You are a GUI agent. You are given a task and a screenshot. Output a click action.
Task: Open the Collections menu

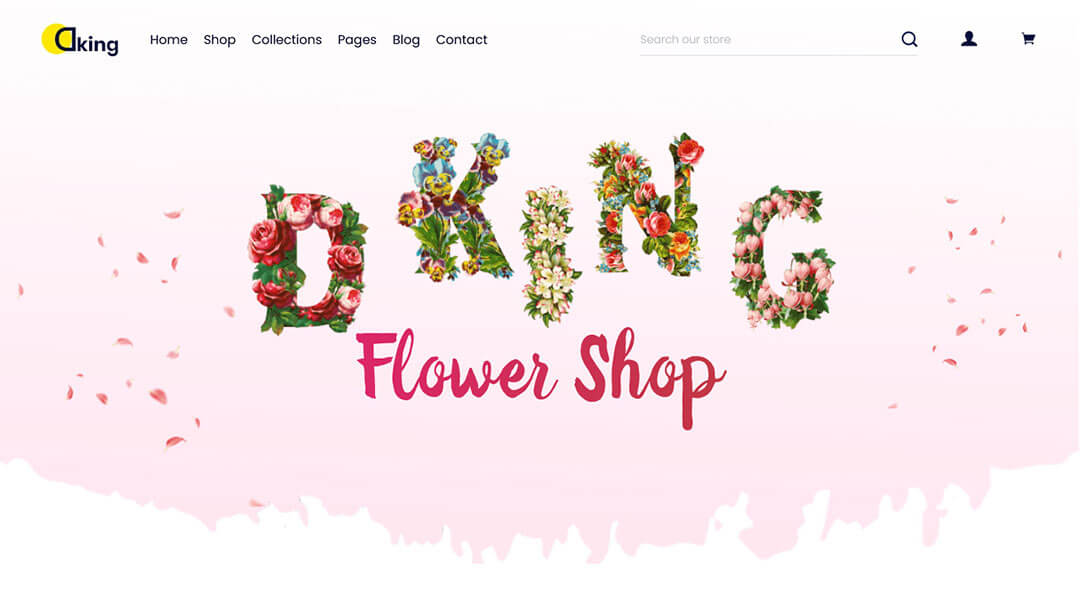click(x=287, y=40)
